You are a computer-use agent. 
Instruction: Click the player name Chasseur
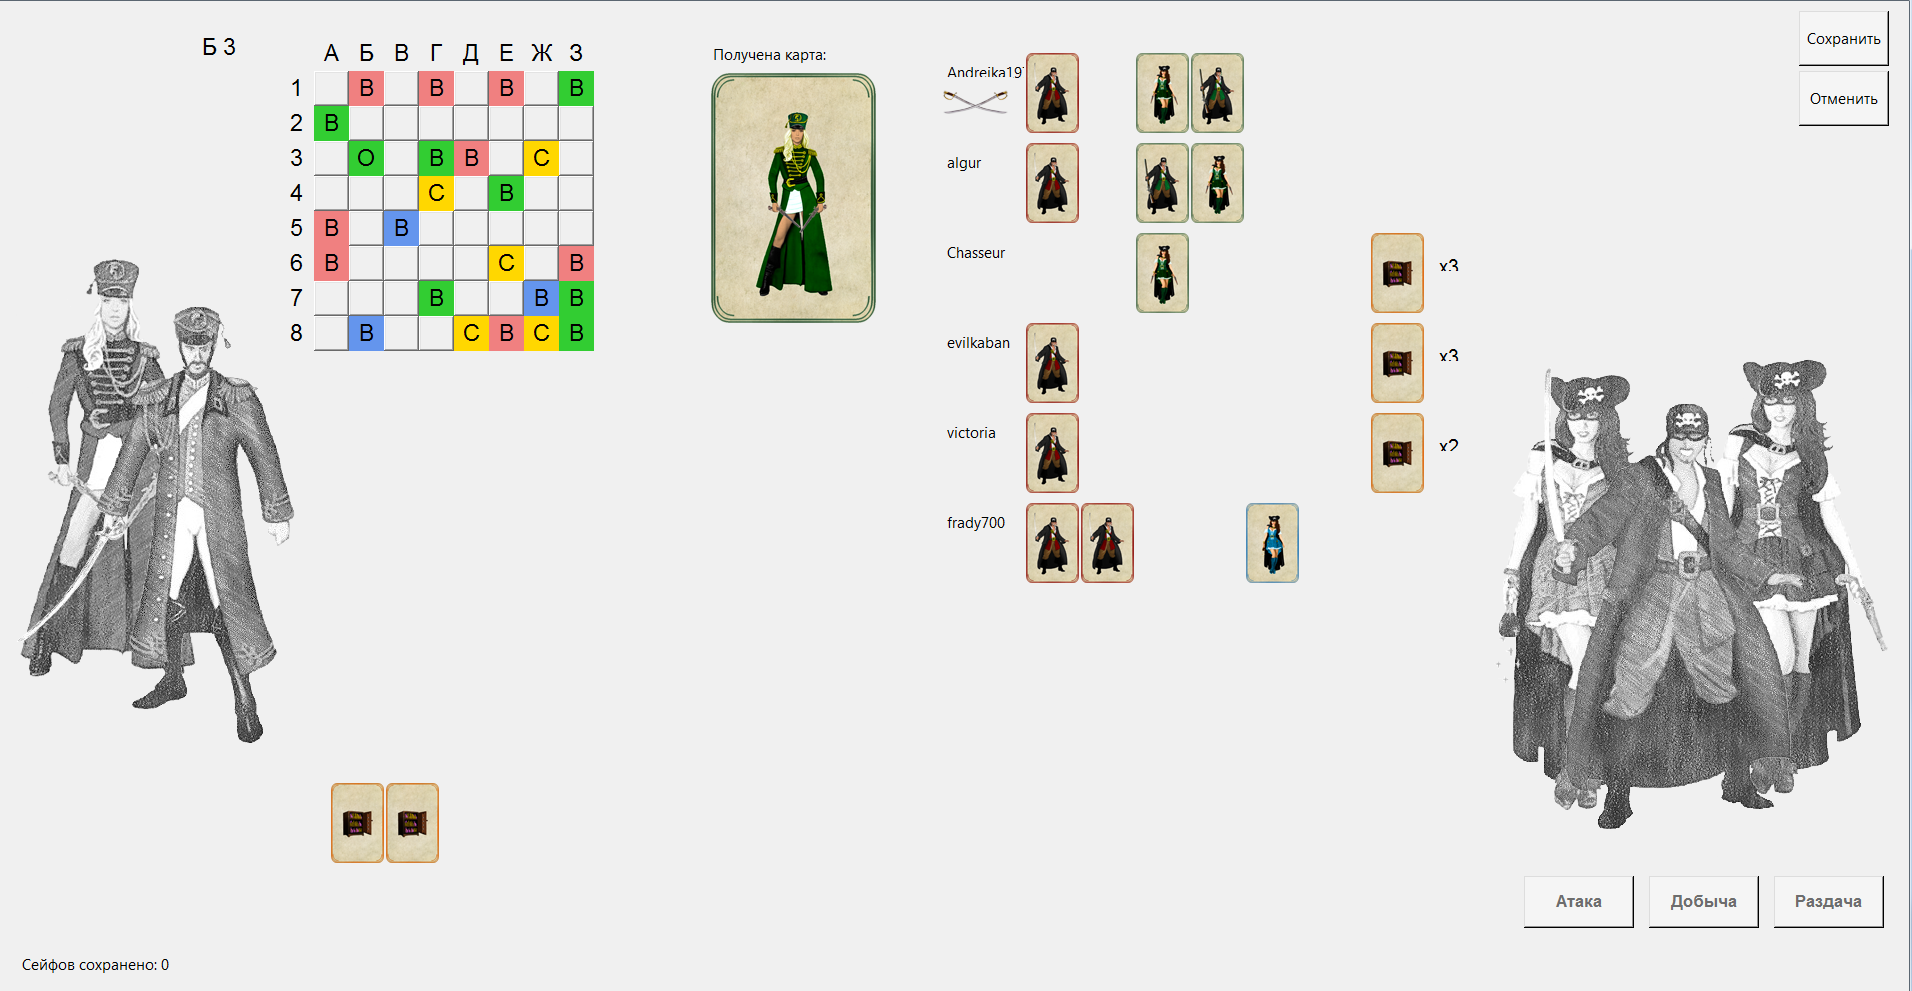click(976, 253)
